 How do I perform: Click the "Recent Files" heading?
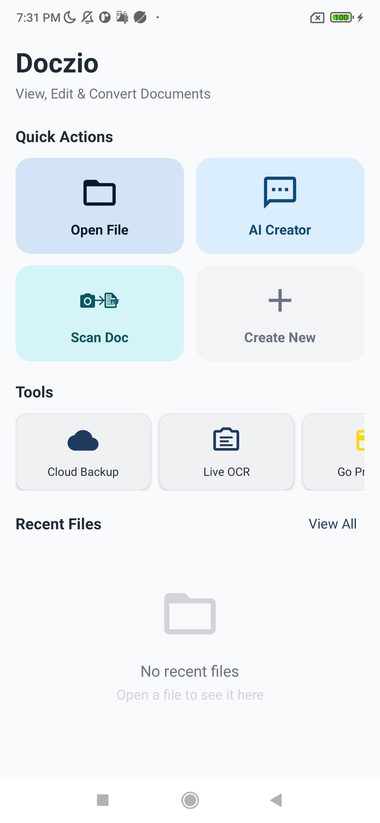(58, 524)
